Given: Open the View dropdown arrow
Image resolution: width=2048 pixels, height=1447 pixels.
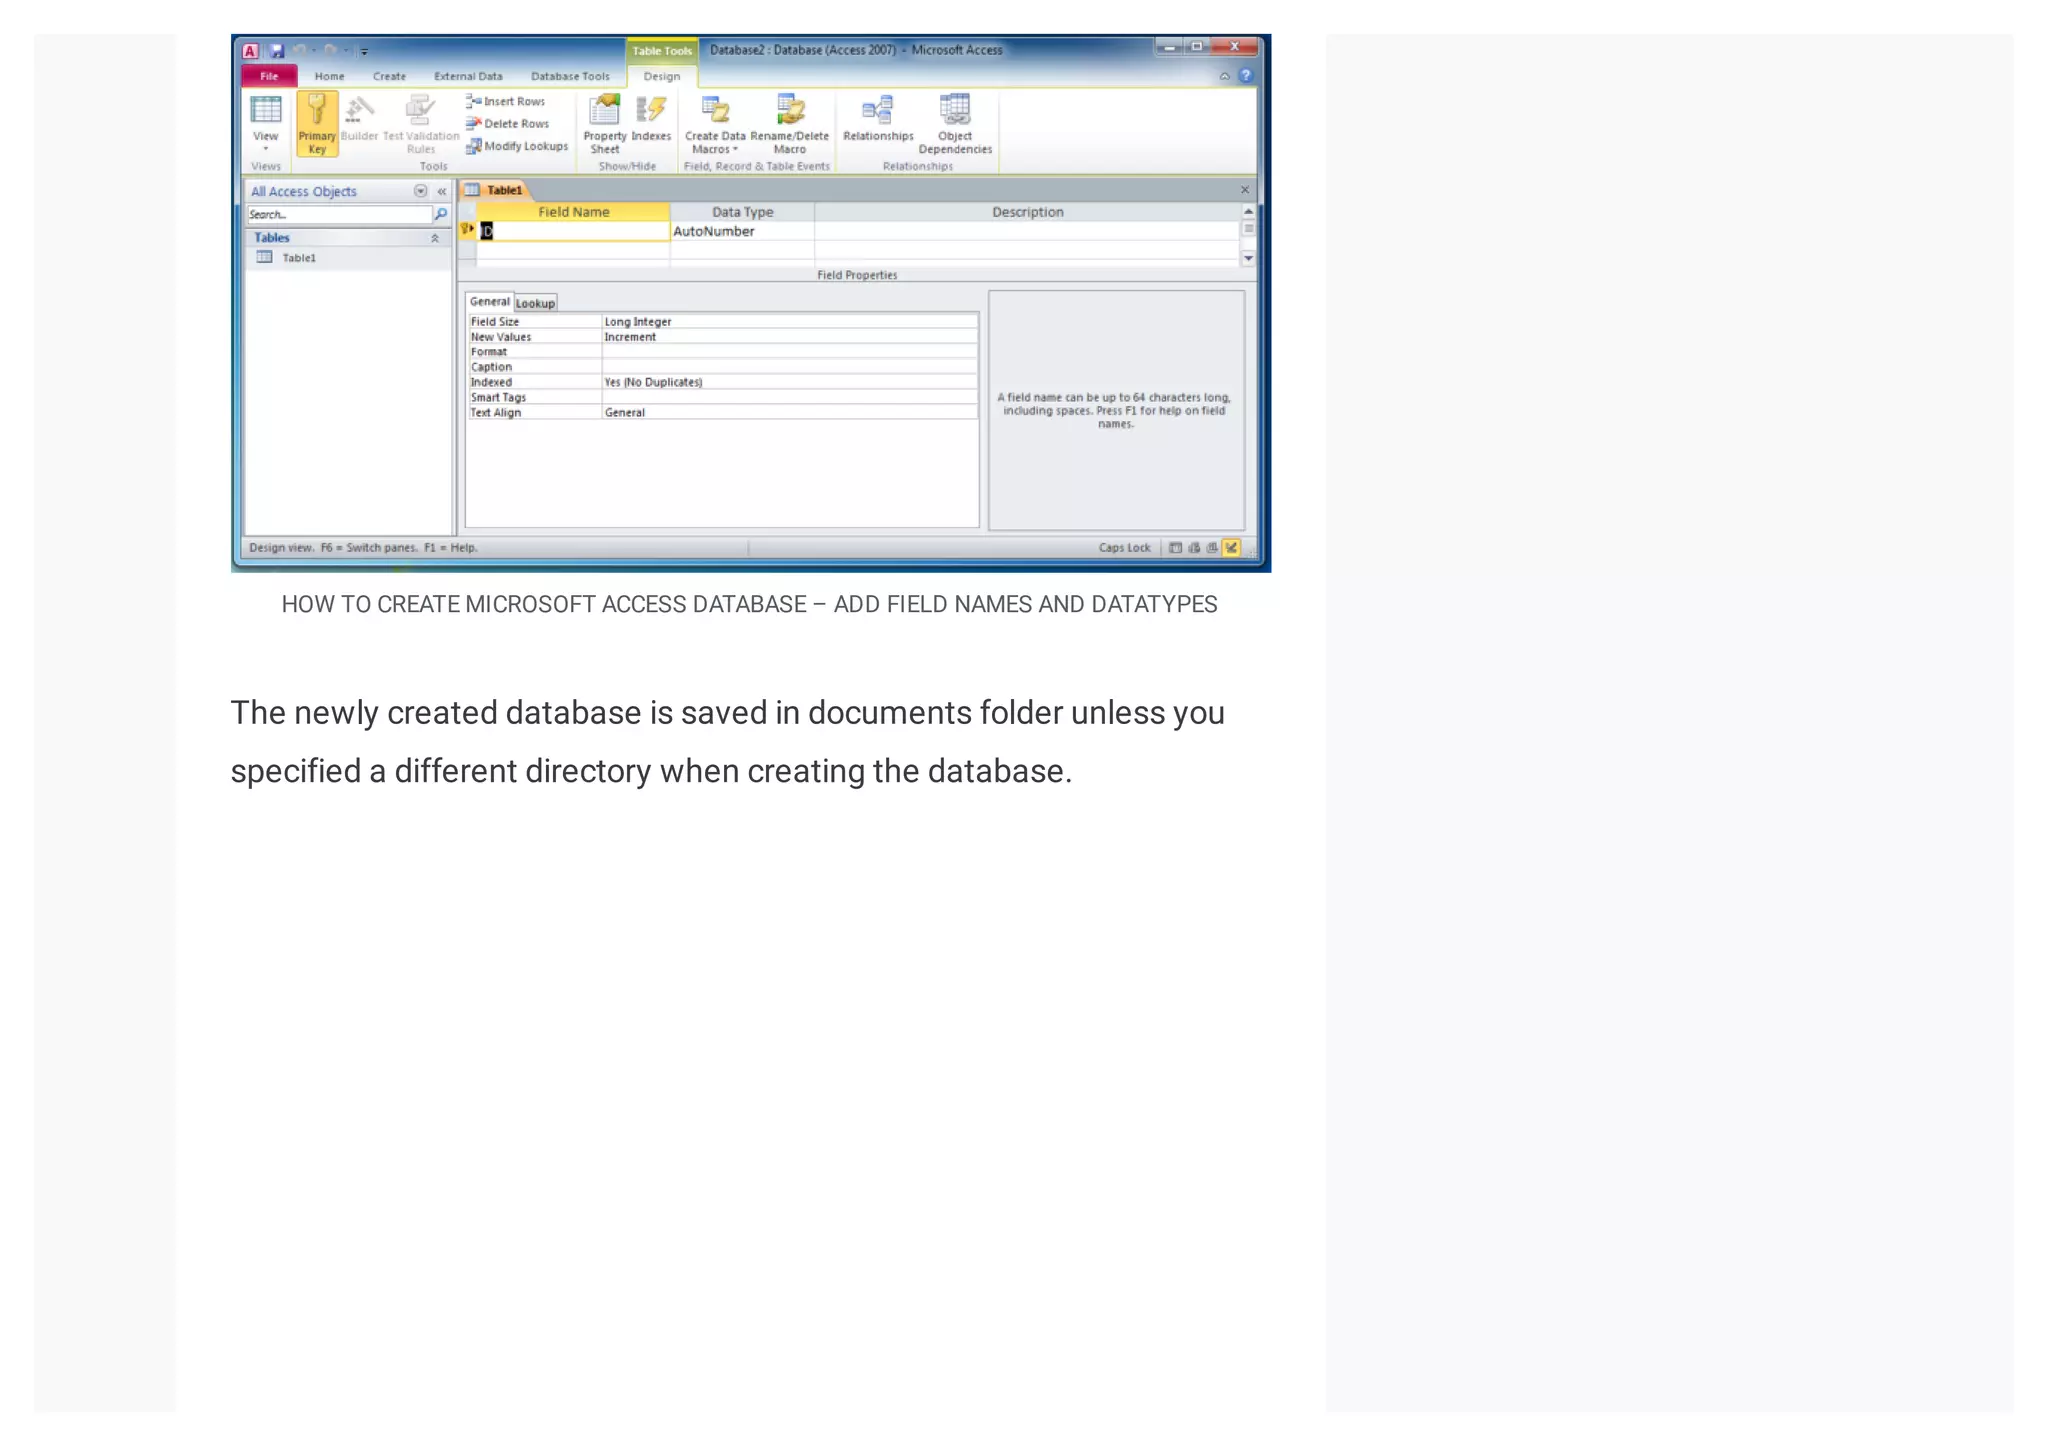Looking at the screenshot, I should (266, 149).
